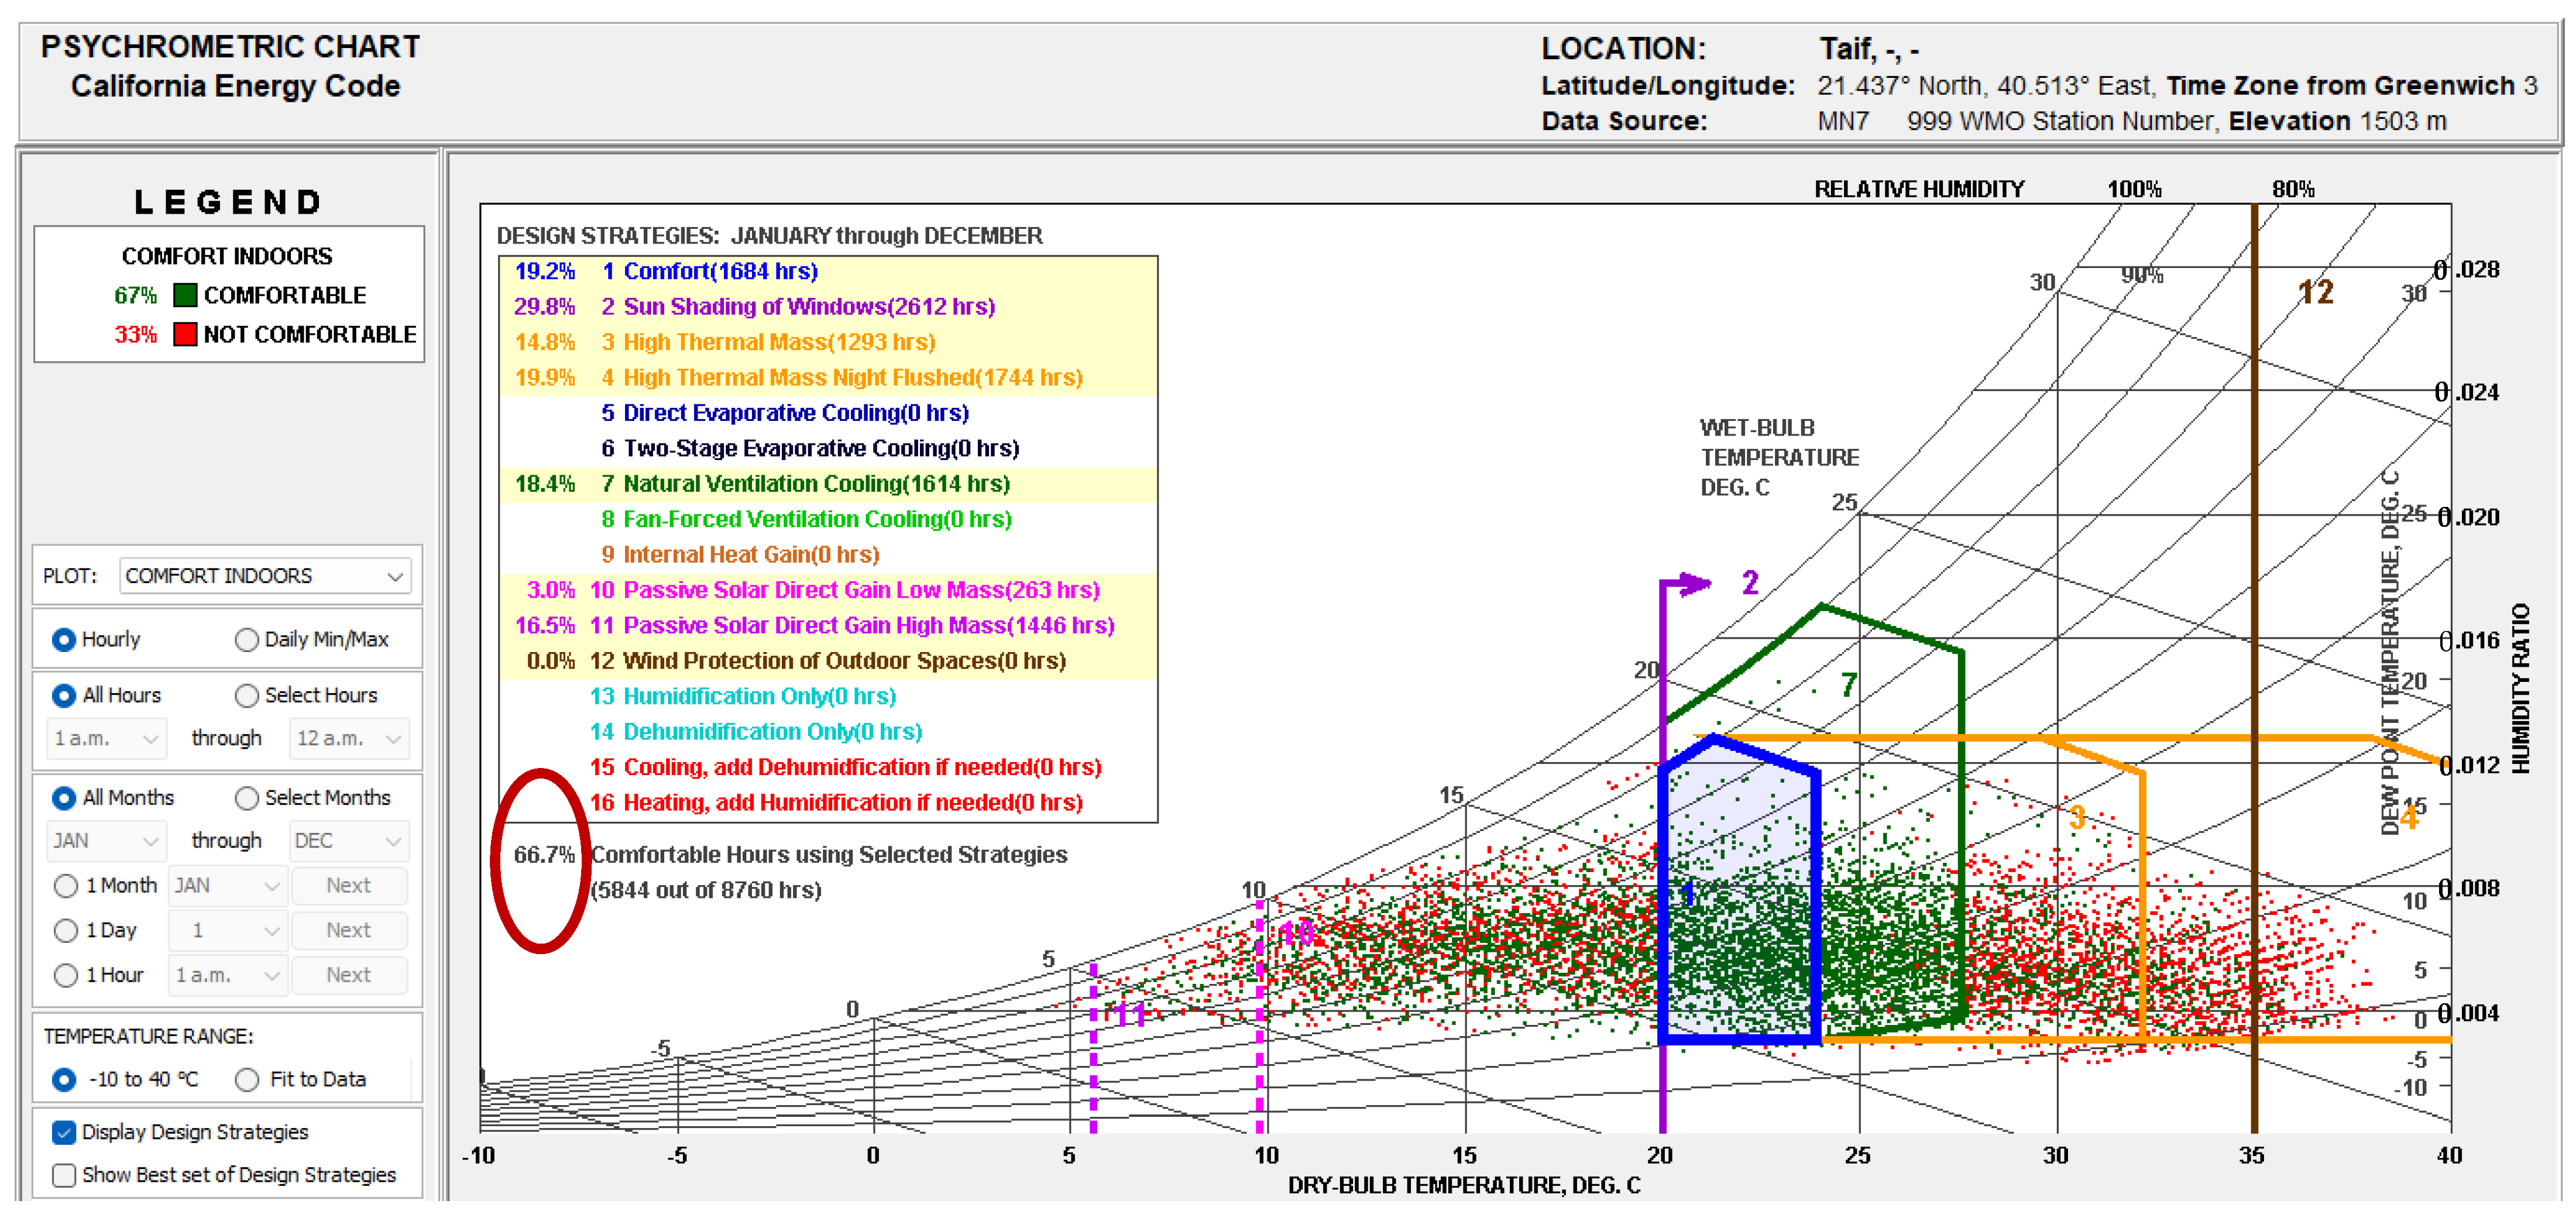Switch to Daily Min/Max plotting

pos(246,639)
